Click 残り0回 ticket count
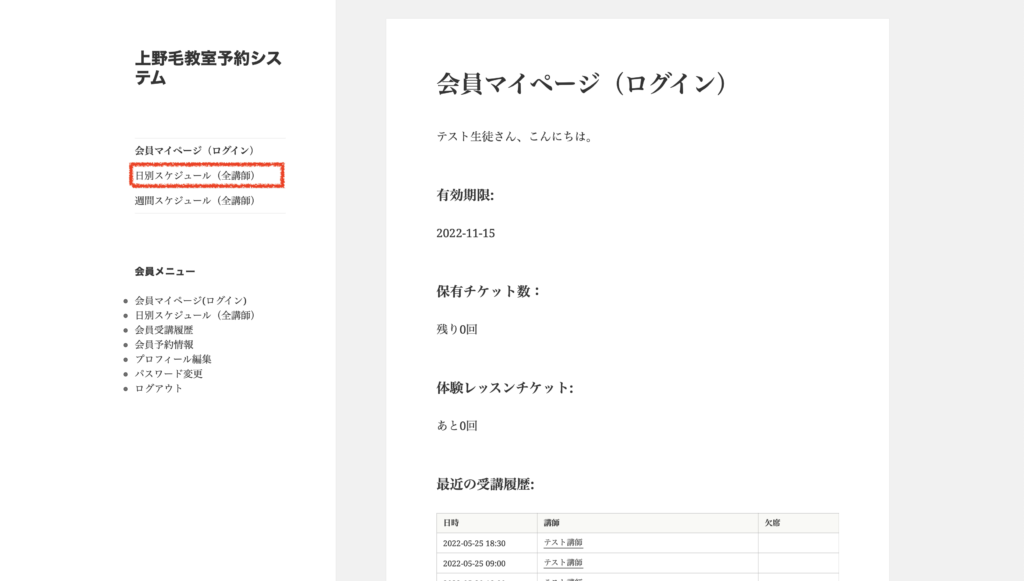This screenshot has height=581, width=1024. coord(456,330)
